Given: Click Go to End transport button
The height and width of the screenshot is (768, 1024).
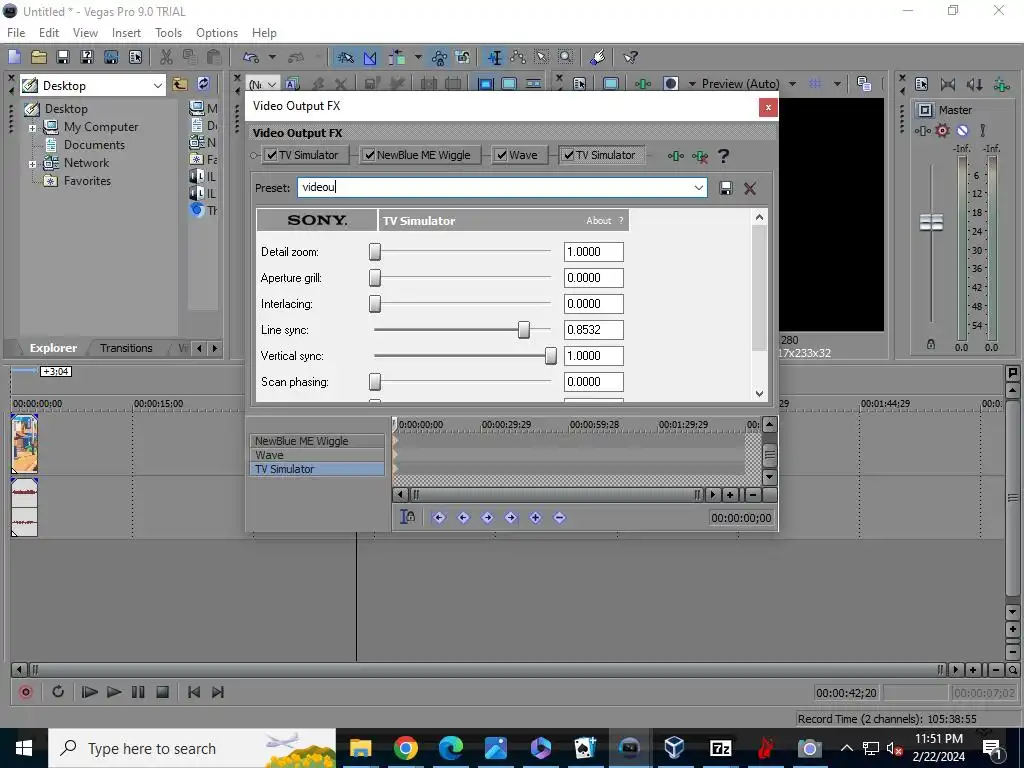Looking at the screenshot, I should pyautogui.click(x=218, y=692).
